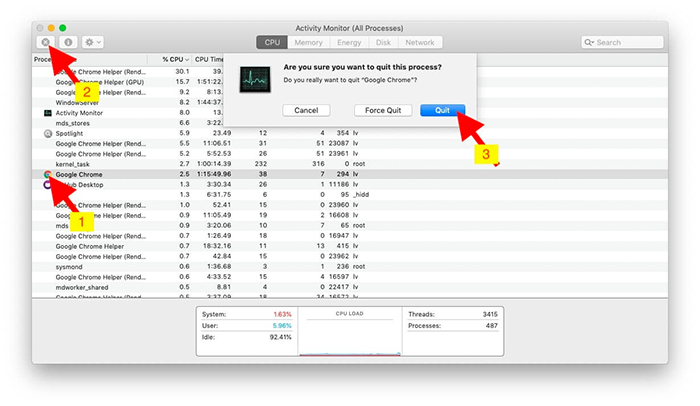The image size is (700, 406).
Task: Switch to the Energy tab
Action: (x=349, y=42)
